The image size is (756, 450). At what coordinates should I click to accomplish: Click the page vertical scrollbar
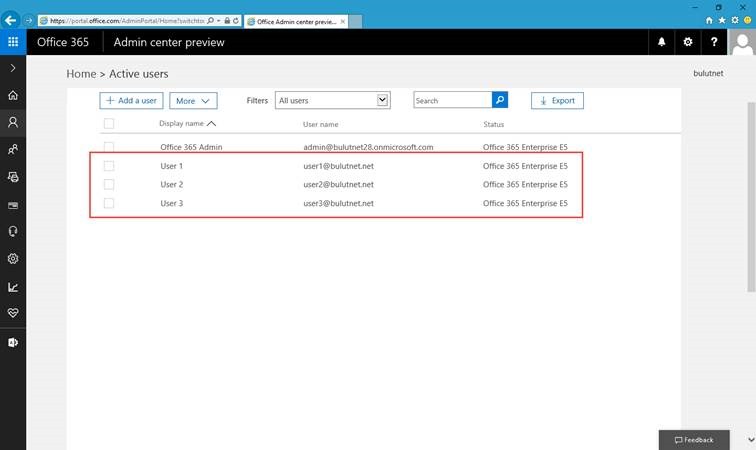[x=751, y=197]
